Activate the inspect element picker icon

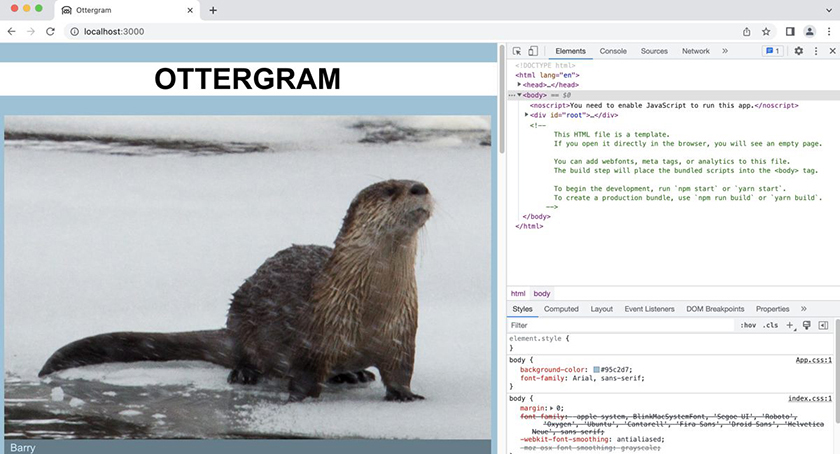coord(517,51)
